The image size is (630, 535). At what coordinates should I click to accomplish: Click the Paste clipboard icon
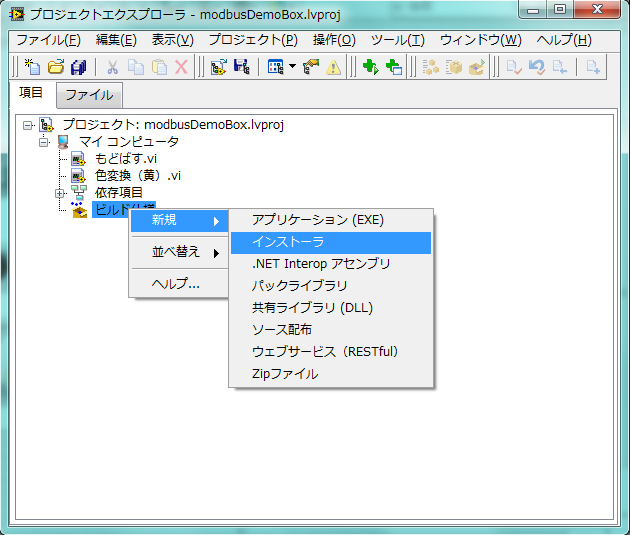[160, 67]
